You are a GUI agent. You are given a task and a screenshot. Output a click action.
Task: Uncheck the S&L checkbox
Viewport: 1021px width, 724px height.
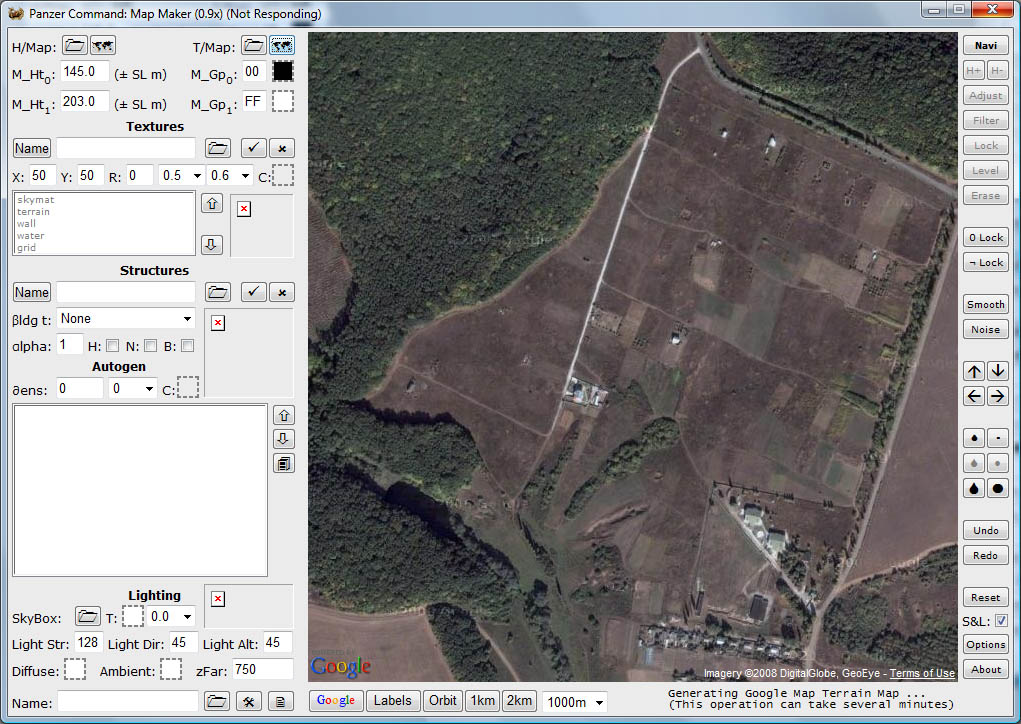tap(1001, 621)
